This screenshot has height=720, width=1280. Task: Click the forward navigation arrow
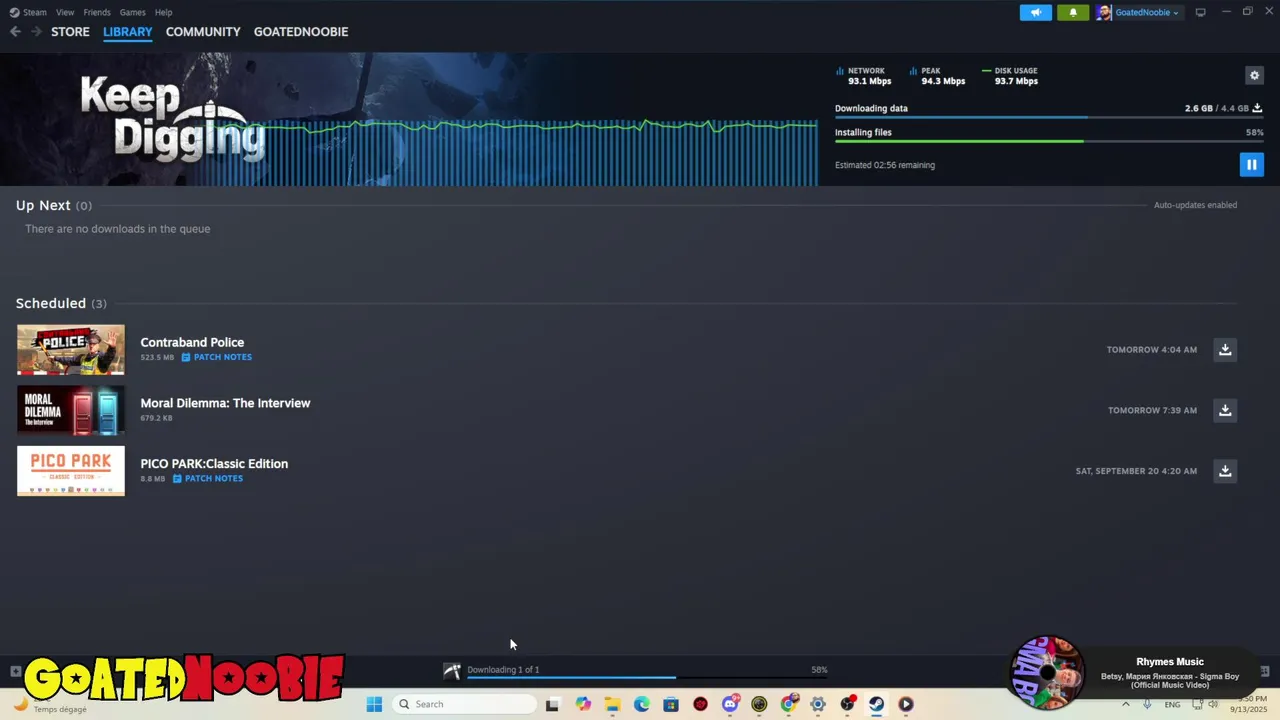point(36,32)
